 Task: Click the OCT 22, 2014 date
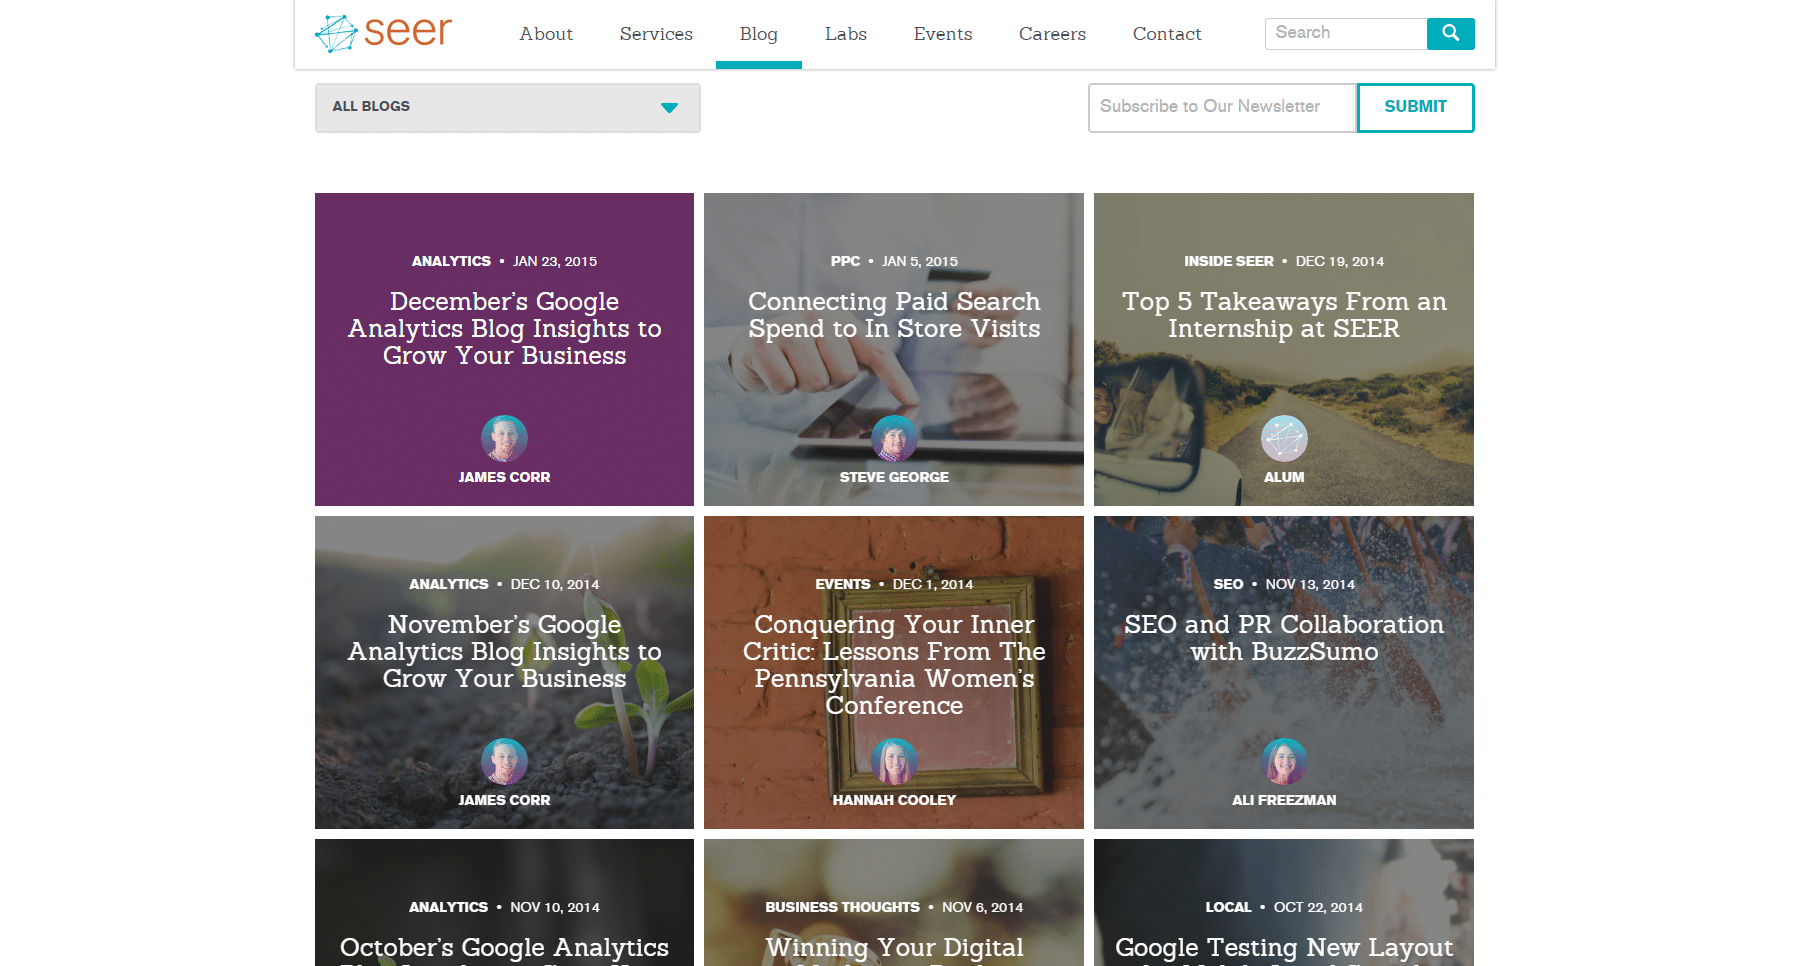1318,907
